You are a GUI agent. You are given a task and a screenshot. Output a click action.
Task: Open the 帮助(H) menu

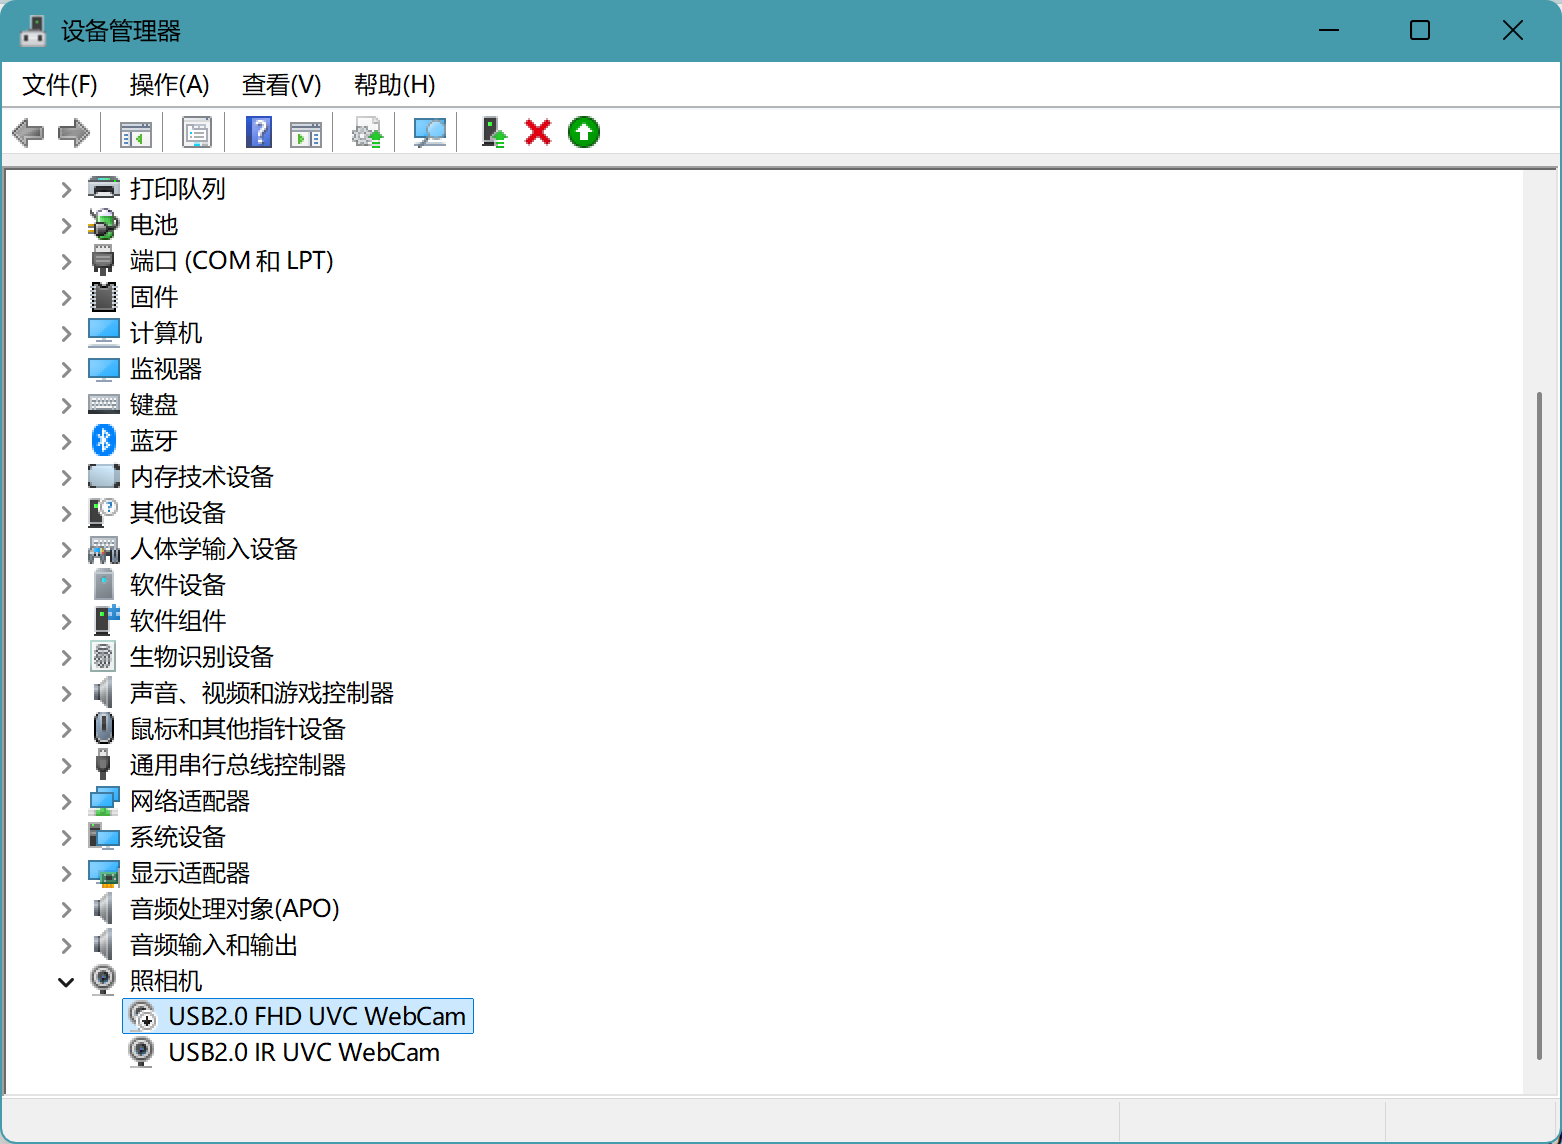pyautogui.click(x=394, y=85)
